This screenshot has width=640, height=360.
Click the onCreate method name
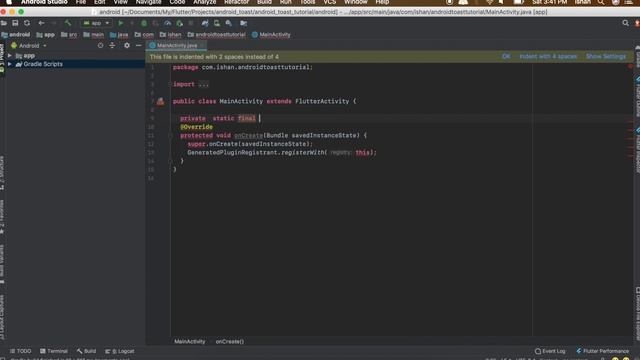[x=248, y=136]
